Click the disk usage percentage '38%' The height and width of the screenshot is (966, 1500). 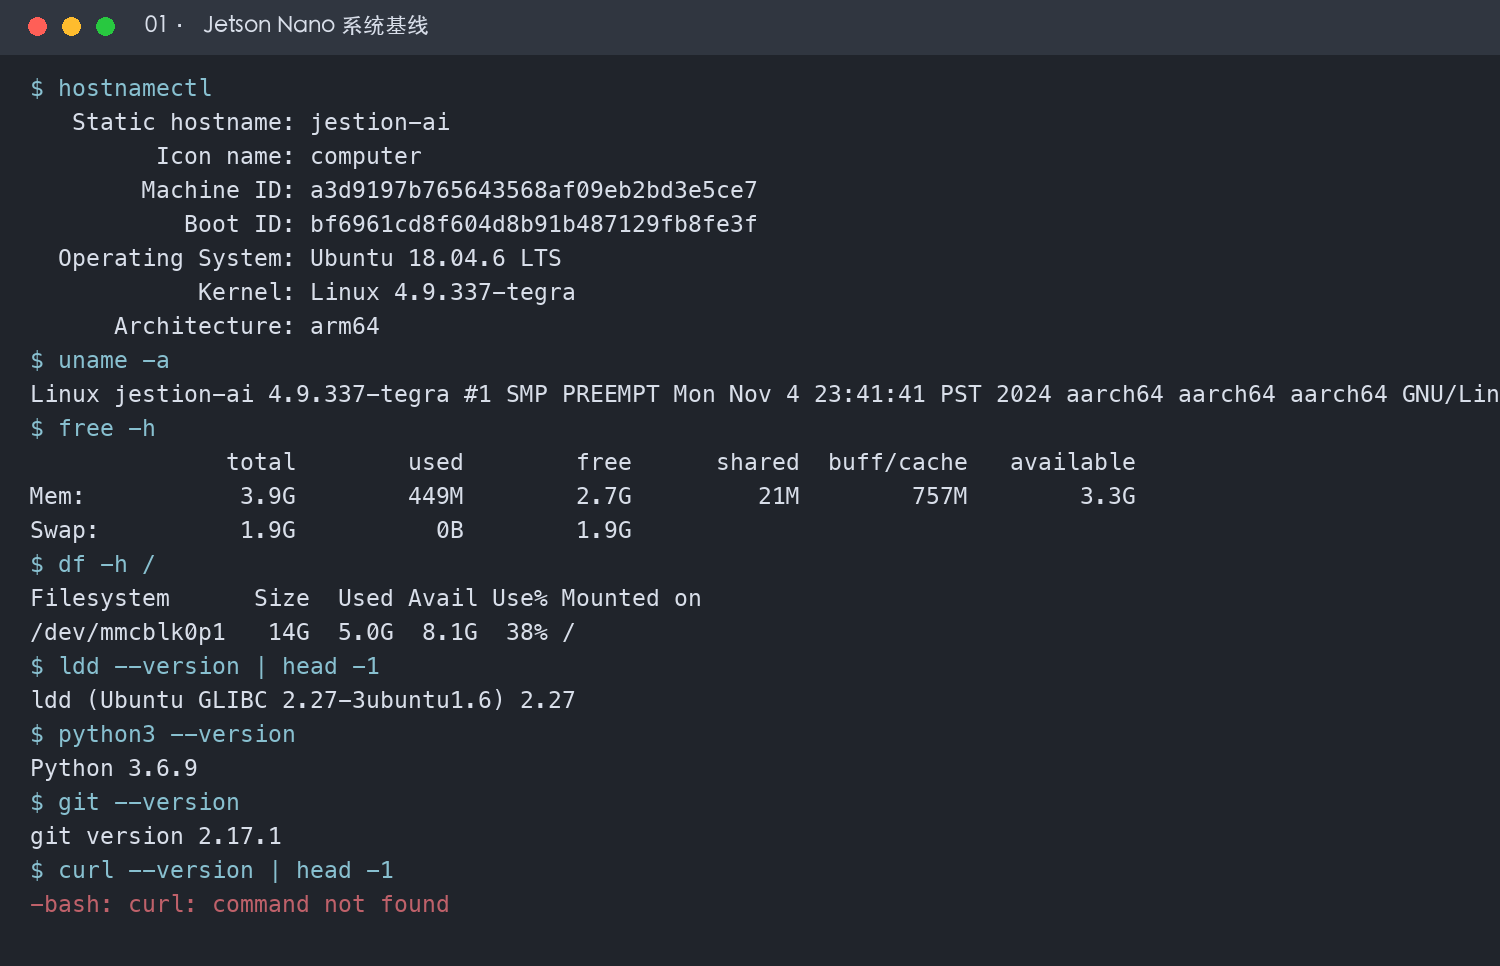pyautogui.click(x=527, y=632)
